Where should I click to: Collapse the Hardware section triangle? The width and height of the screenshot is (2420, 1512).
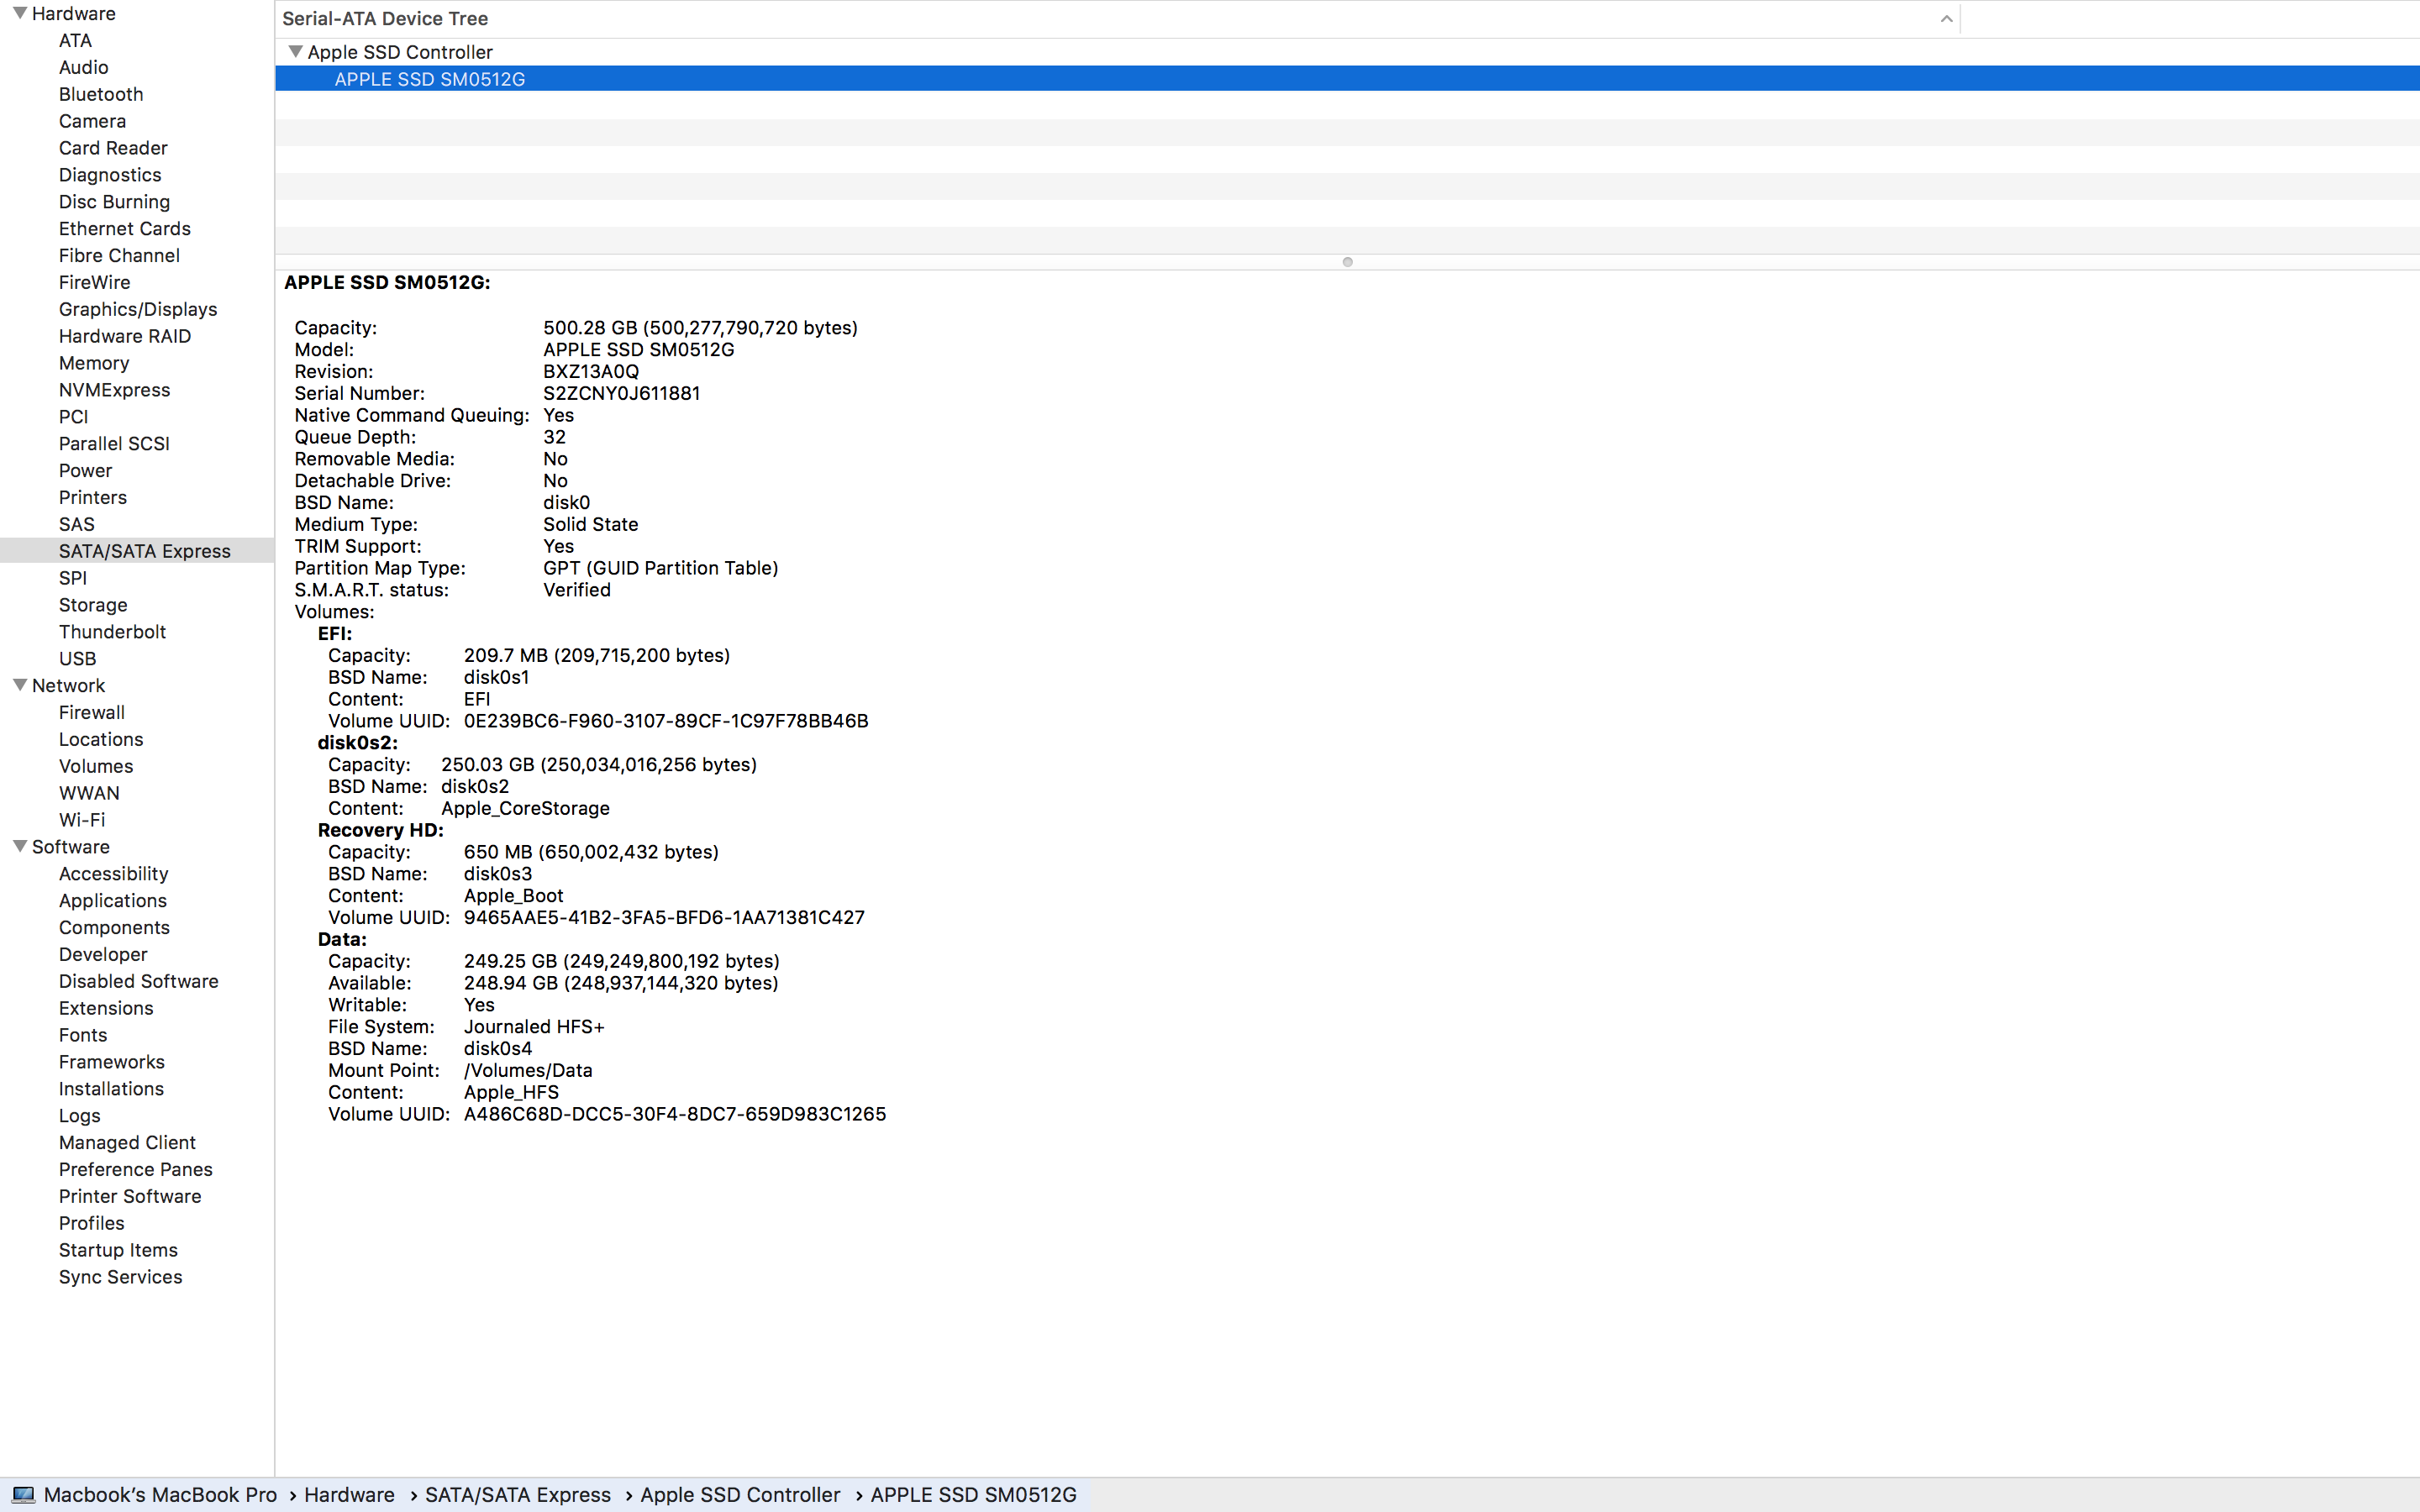coord(19,13)
